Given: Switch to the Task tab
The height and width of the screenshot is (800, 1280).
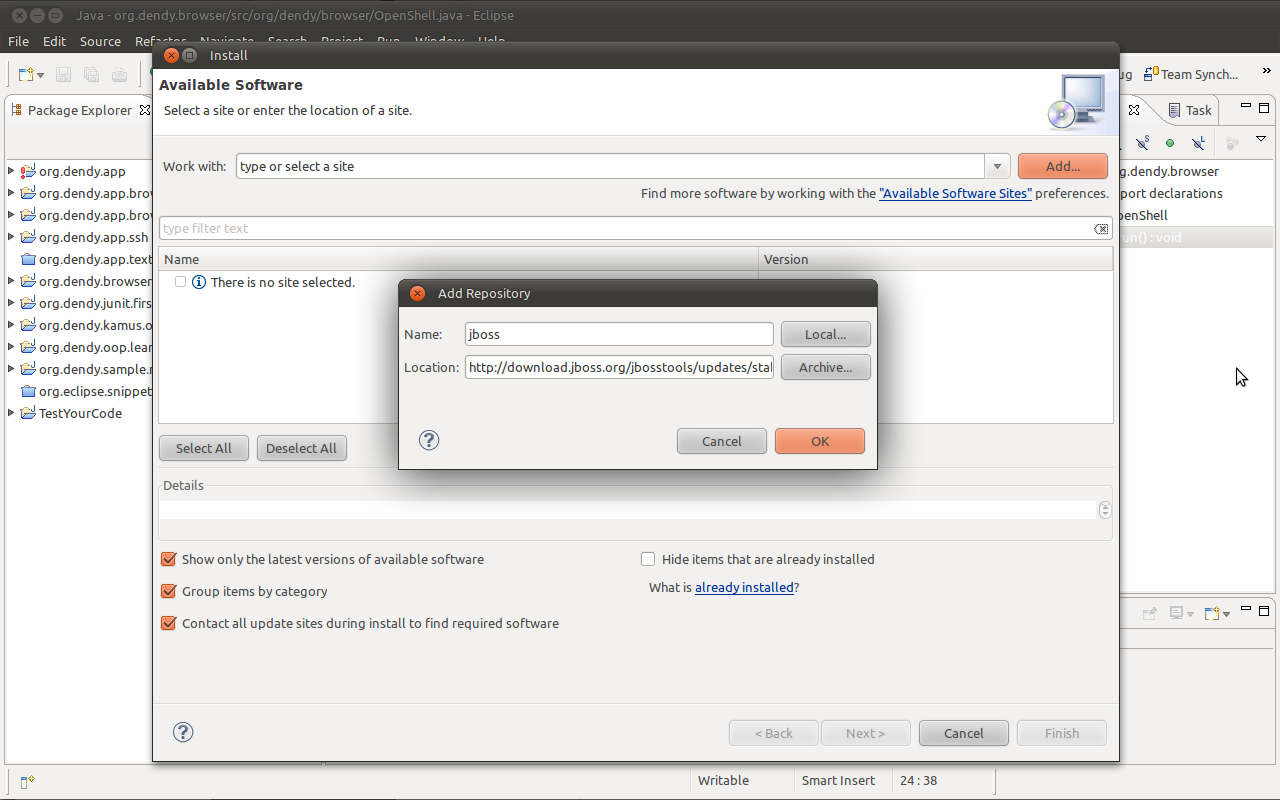Looking at the screenshot, I should coord(1190,110).
